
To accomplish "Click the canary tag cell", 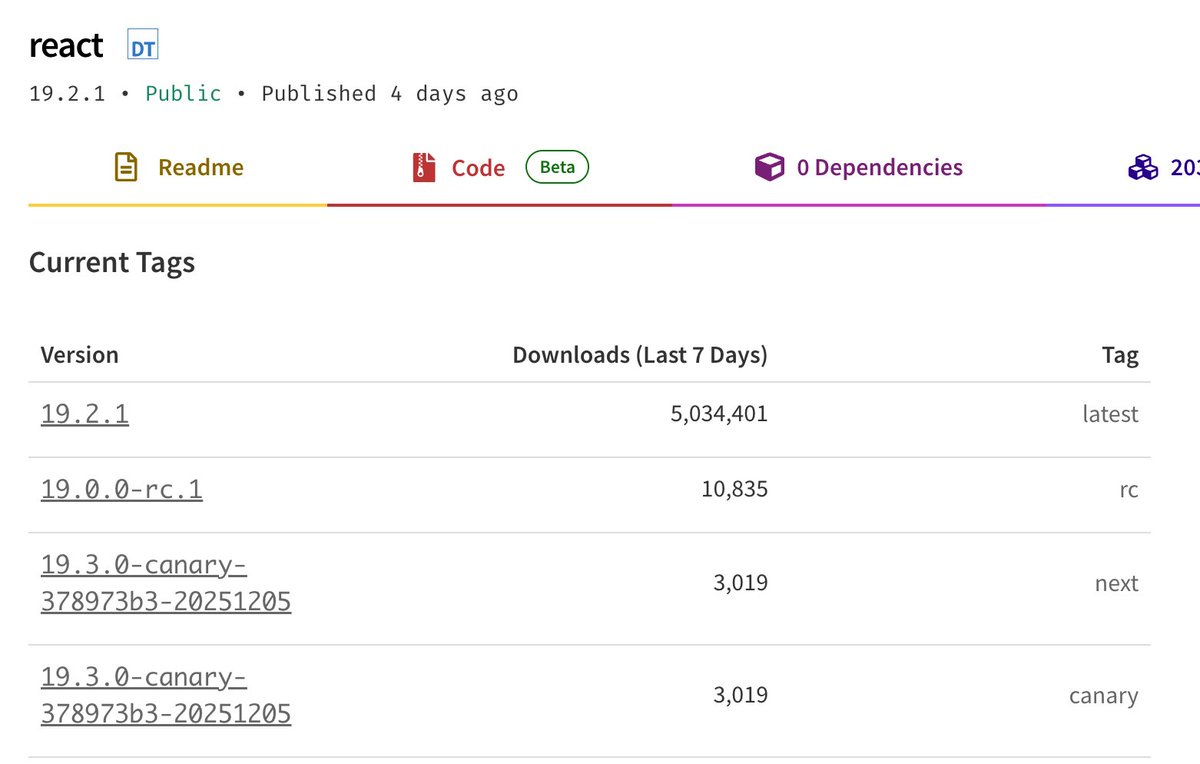I will 1104,696.
